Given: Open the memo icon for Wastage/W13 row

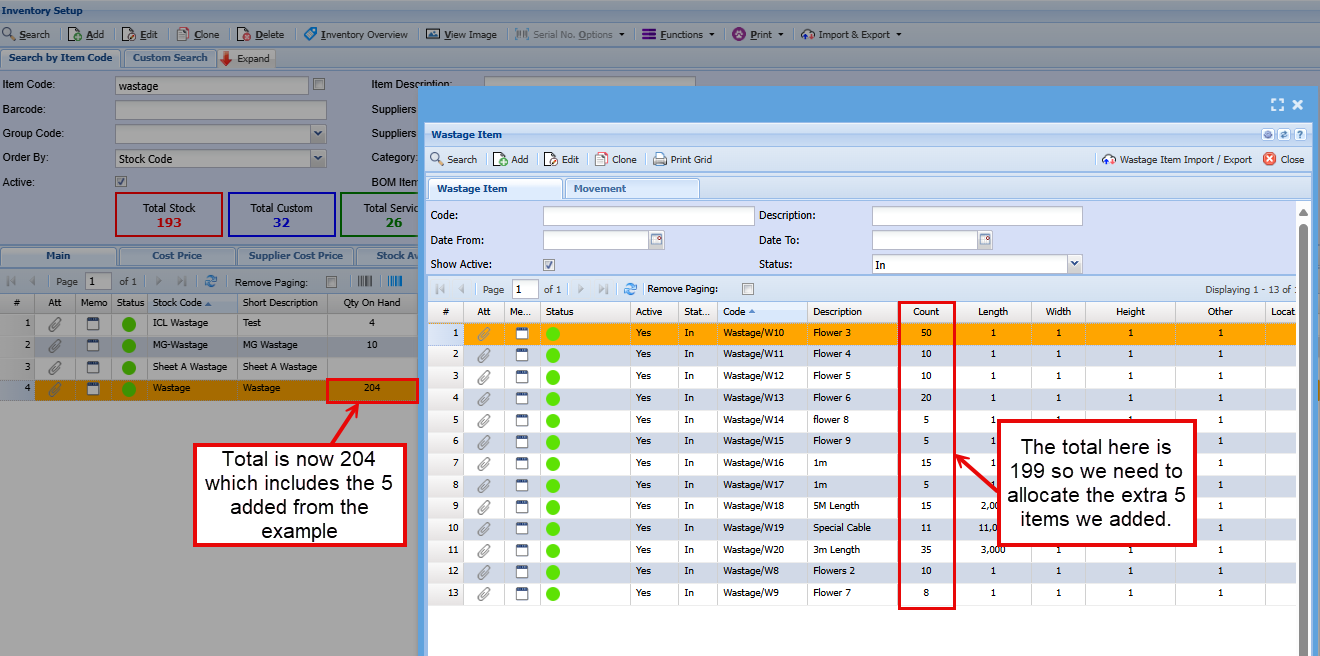Looking at the screenshot, I should pyautogui.click(x=520, y=398).
